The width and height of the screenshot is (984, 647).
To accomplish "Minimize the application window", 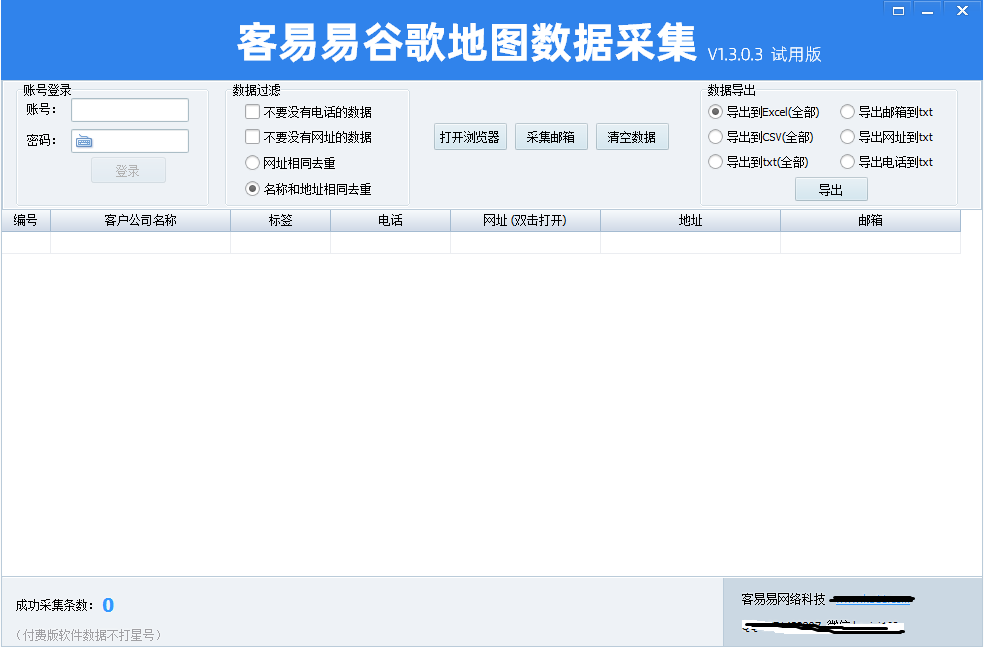I will (928, 10).
